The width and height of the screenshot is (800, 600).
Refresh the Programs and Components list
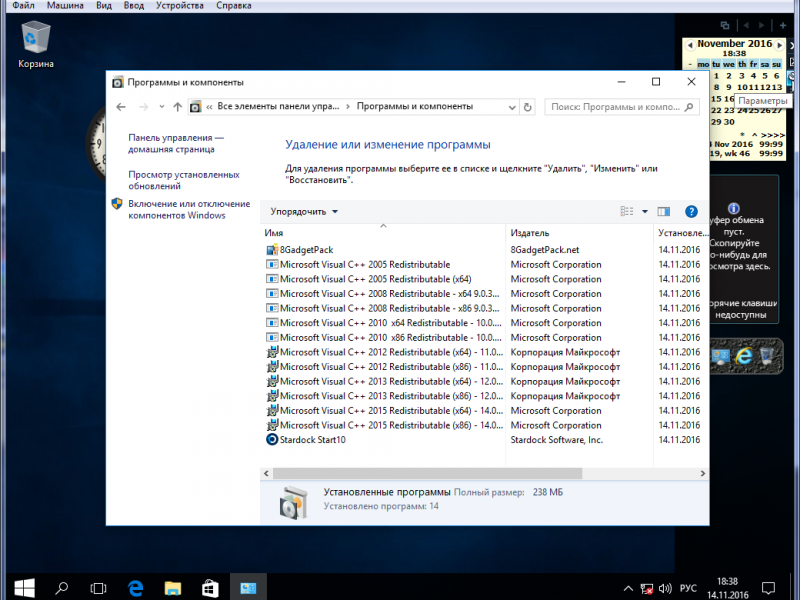528,107
